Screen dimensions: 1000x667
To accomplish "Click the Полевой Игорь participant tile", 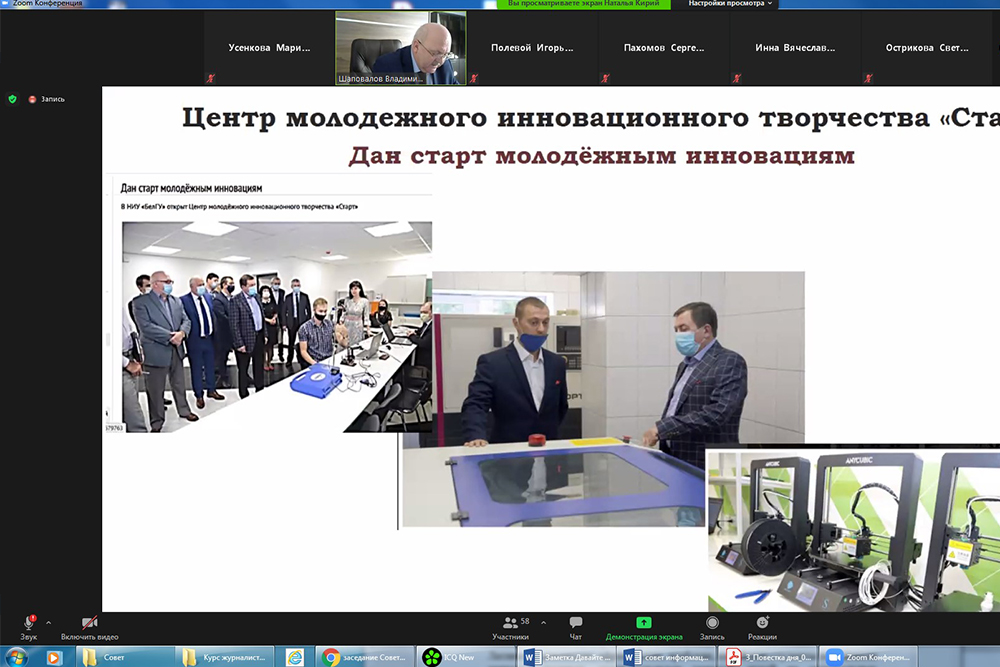I will coord(532,48).
